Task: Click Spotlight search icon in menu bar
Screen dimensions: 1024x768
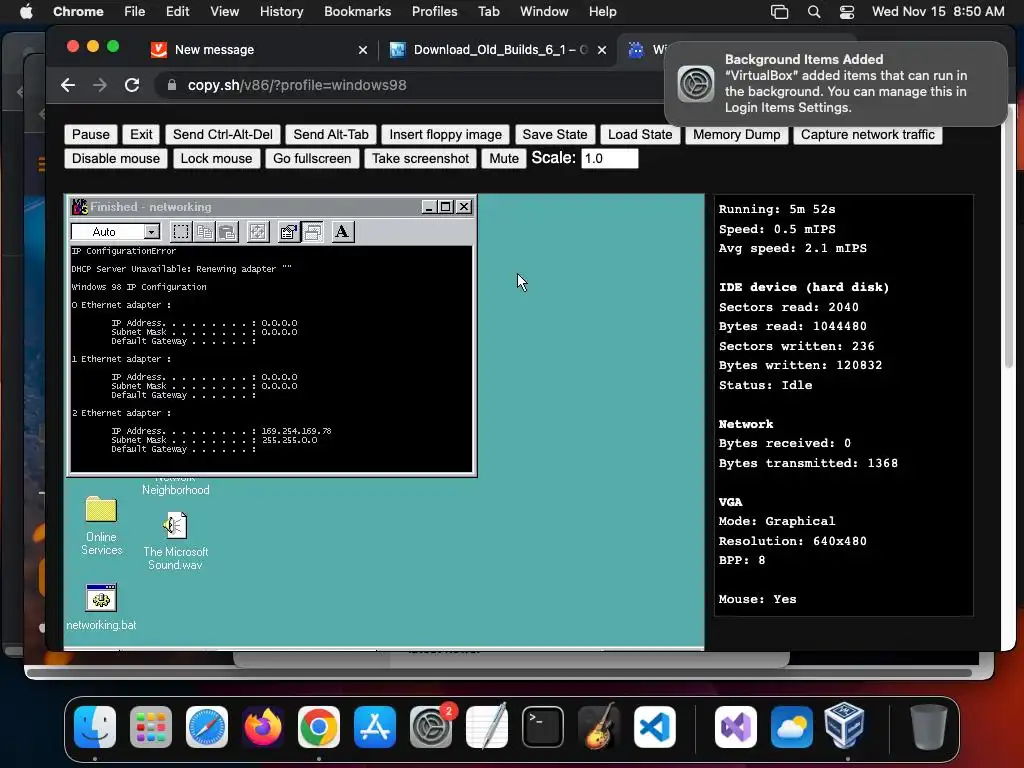Action: tap(814, 12)
